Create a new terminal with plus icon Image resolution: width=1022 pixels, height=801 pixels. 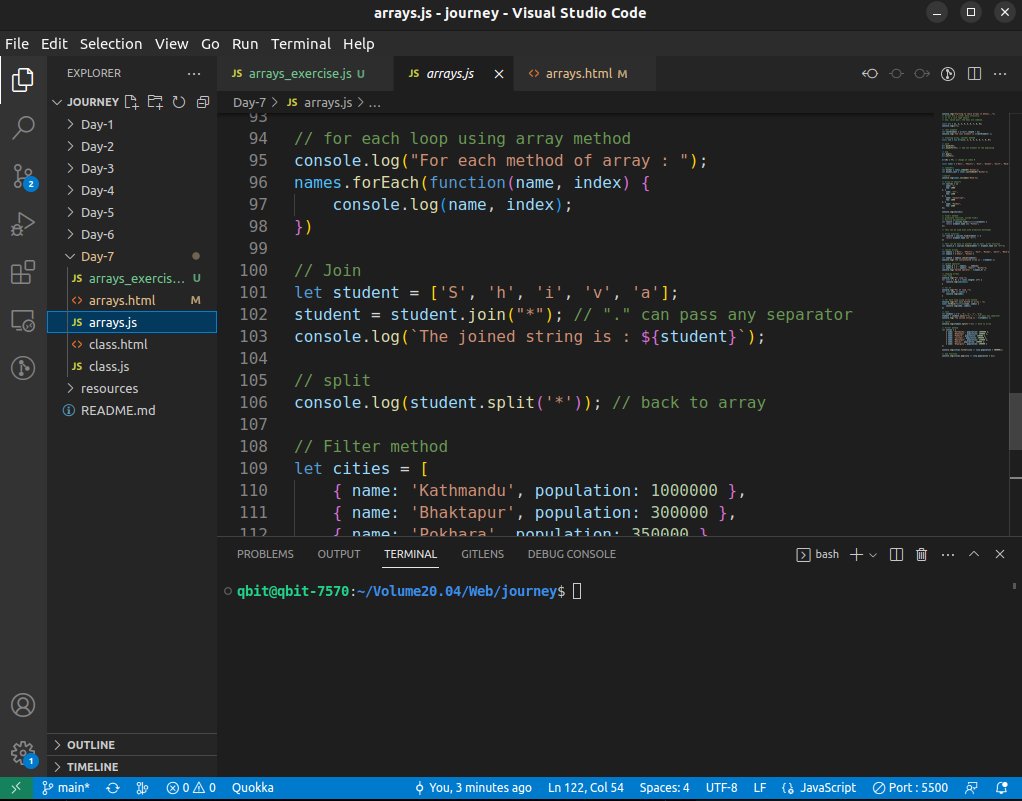[856, 555]
